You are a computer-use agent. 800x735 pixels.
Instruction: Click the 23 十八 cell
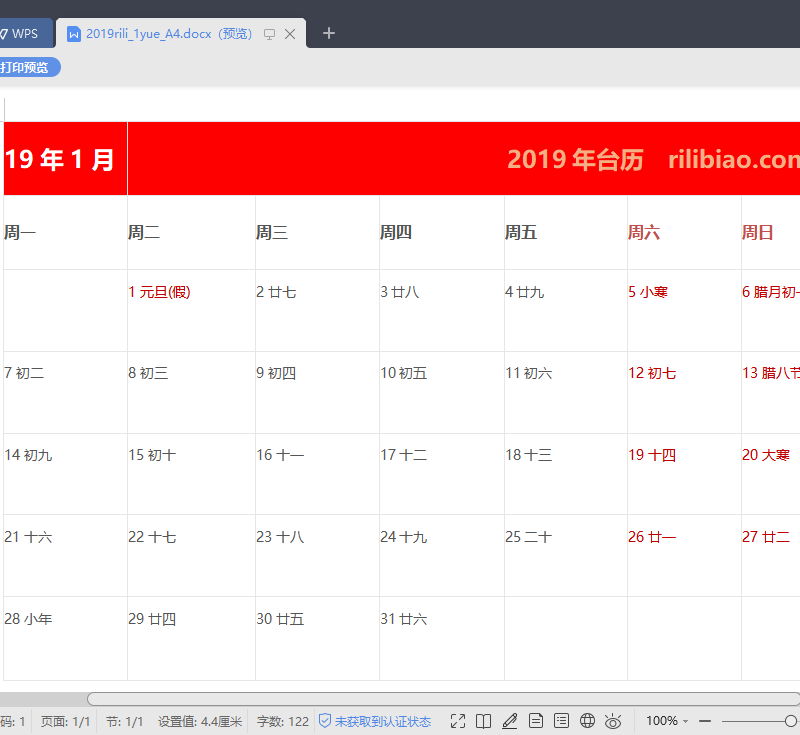(x=317, y=555)
